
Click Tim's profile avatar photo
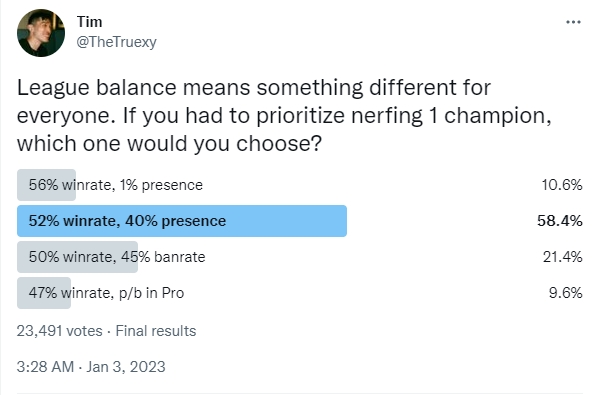[x=41, y=33]
